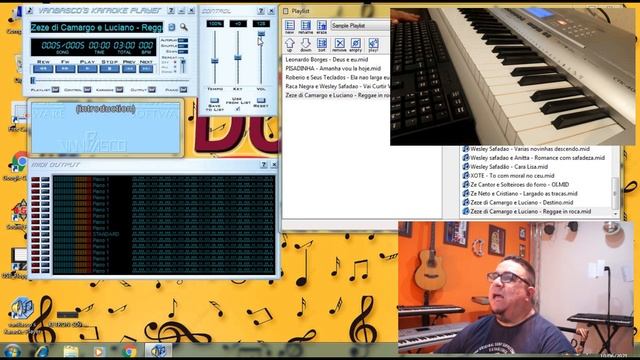Select 'Leonardo Borges - Deus e eu.mid'
The height and width of the screenshot is (360, 640).
click(x=327, y=60)
